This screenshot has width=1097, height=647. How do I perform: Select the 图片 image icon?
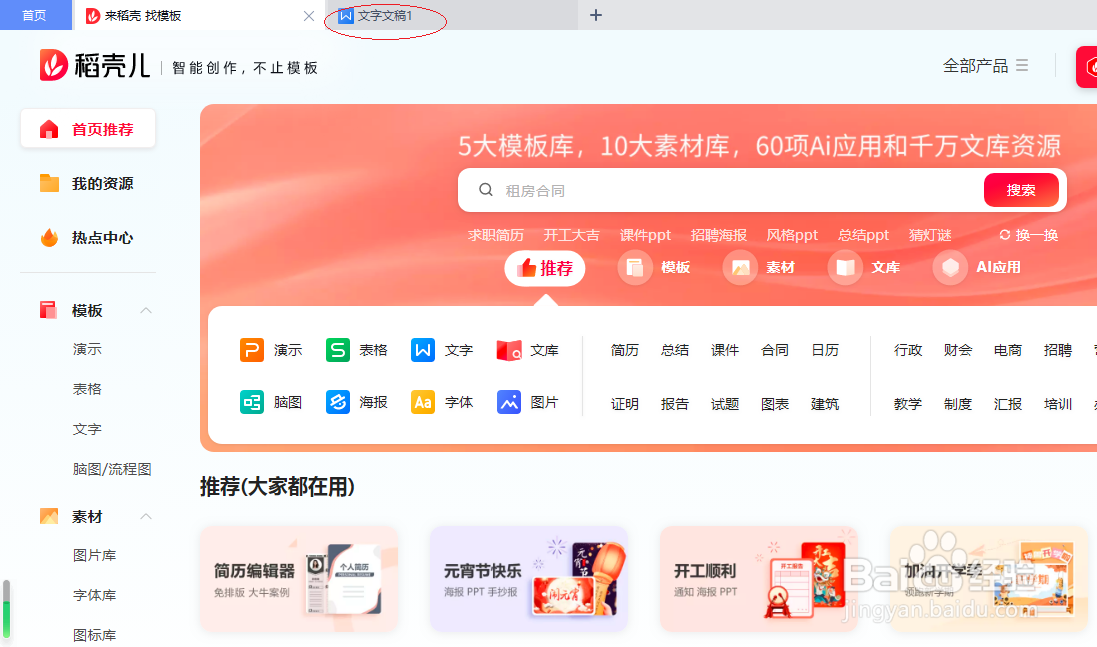[x=508, y=402]
